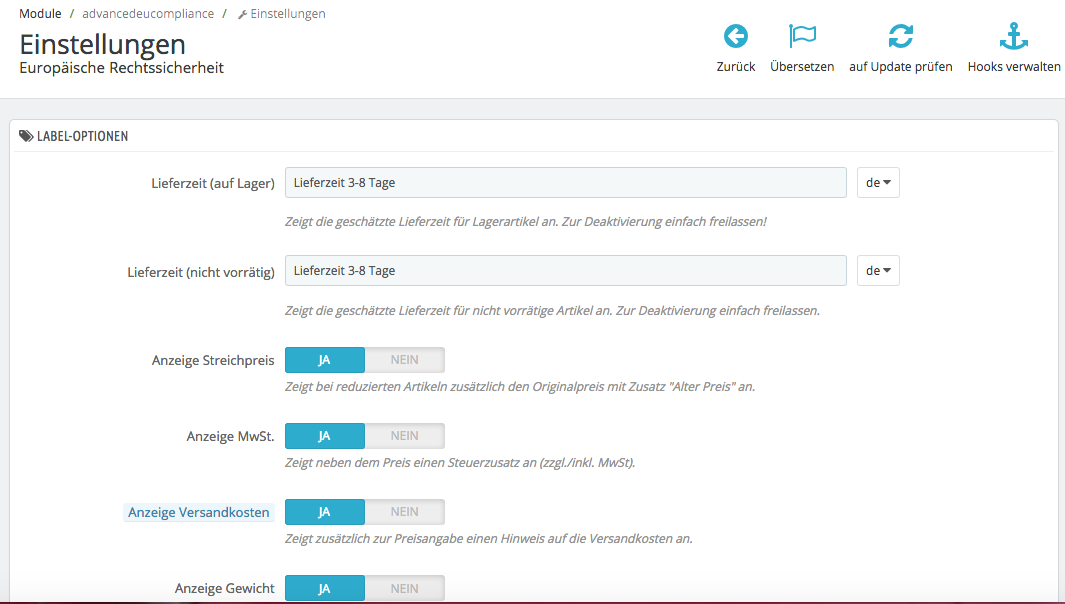1065x604 pixels.
Task: Click the Label-Optionen tag icon
Action: click(x=26, y=136)
